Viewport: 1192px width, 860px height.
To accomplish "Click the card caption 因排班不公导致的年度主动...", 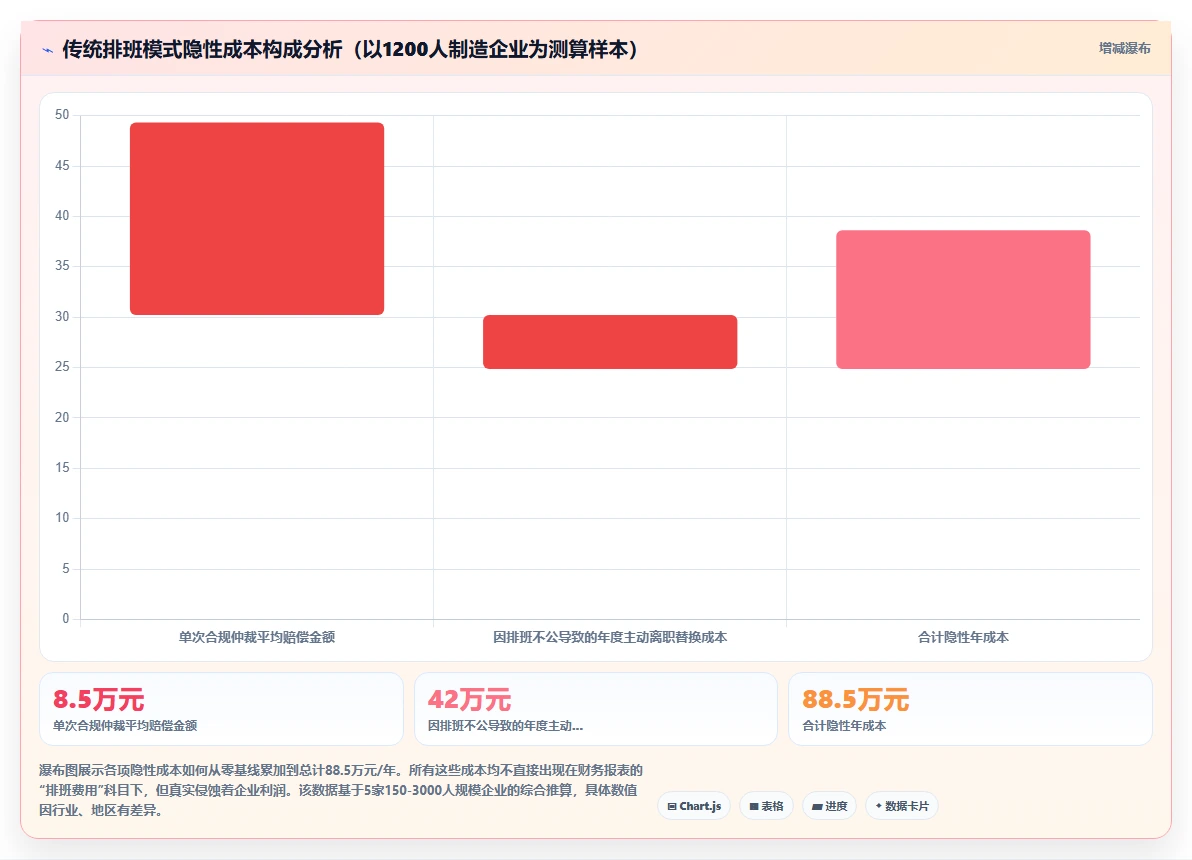I will (506, 725).
